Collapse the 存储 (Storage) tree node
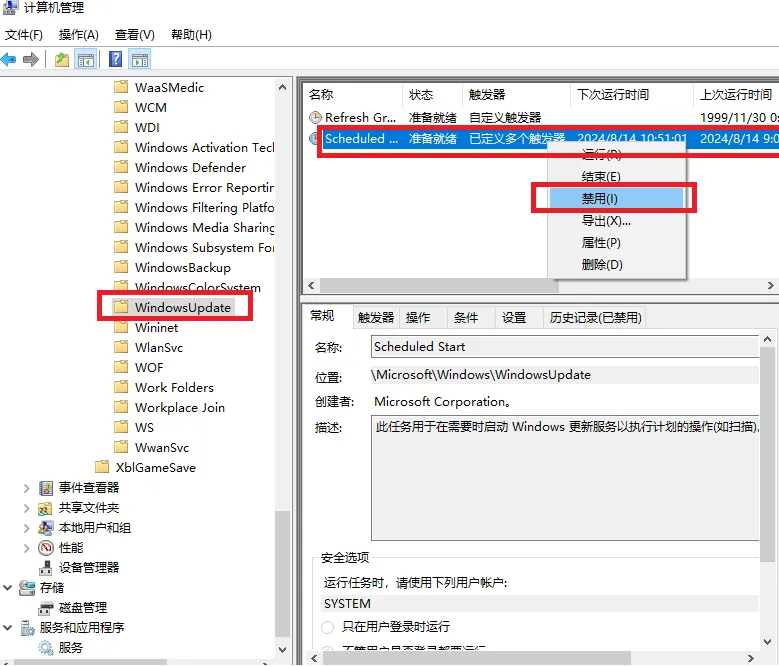The height and width of the screenshot is (666, 779). point(8,587)
